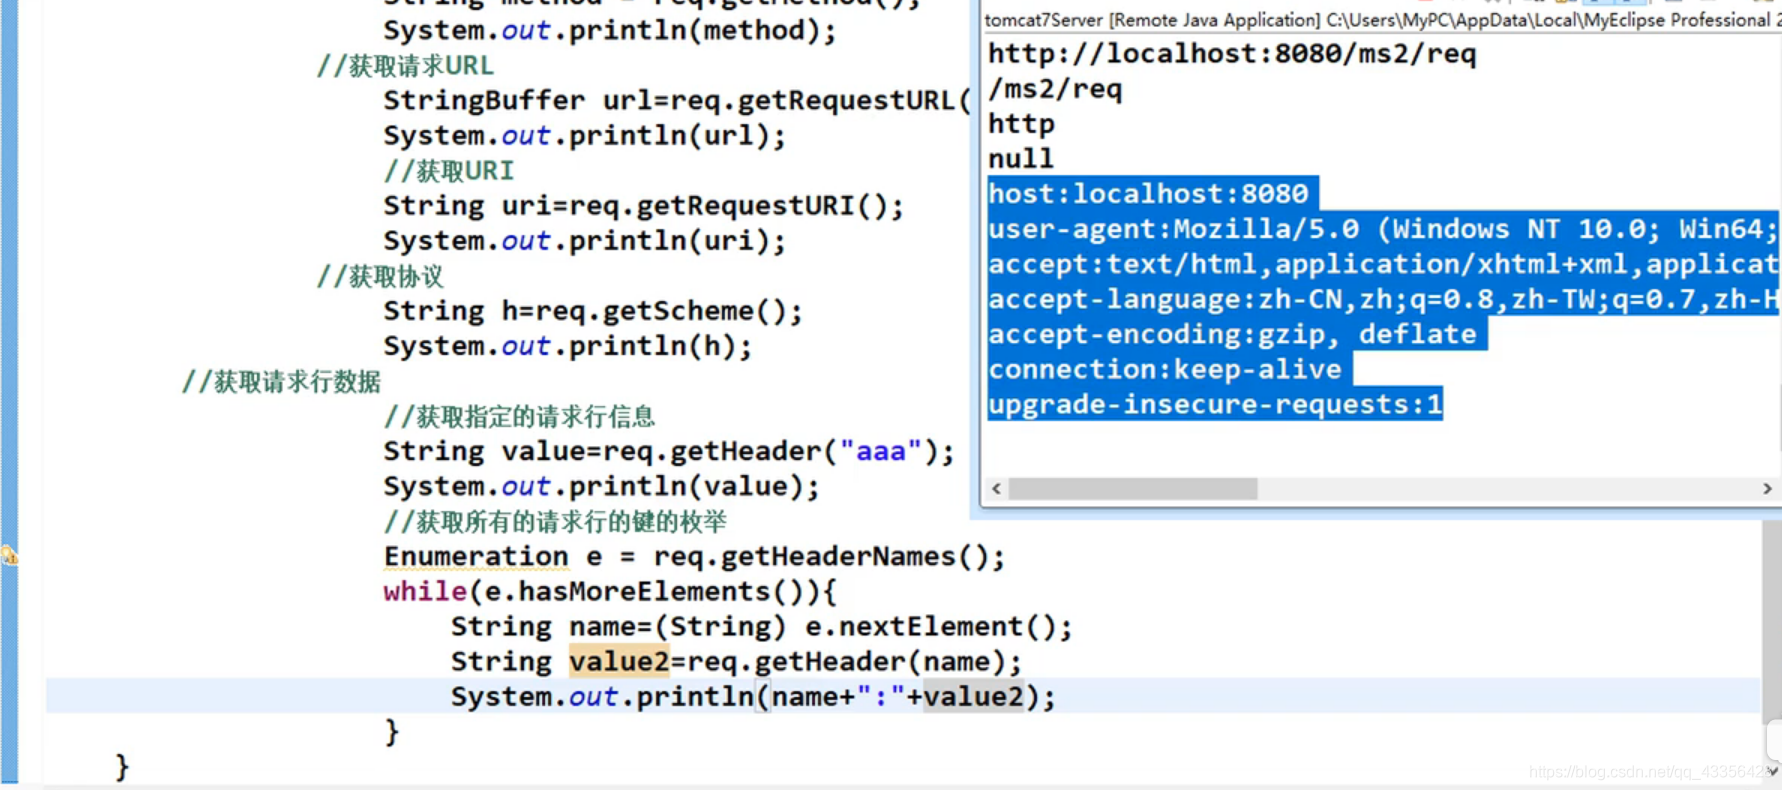The image size is (1782, 790).
Task: Click the System.out.println(uri); line
Action: click(x=585, y=241)
